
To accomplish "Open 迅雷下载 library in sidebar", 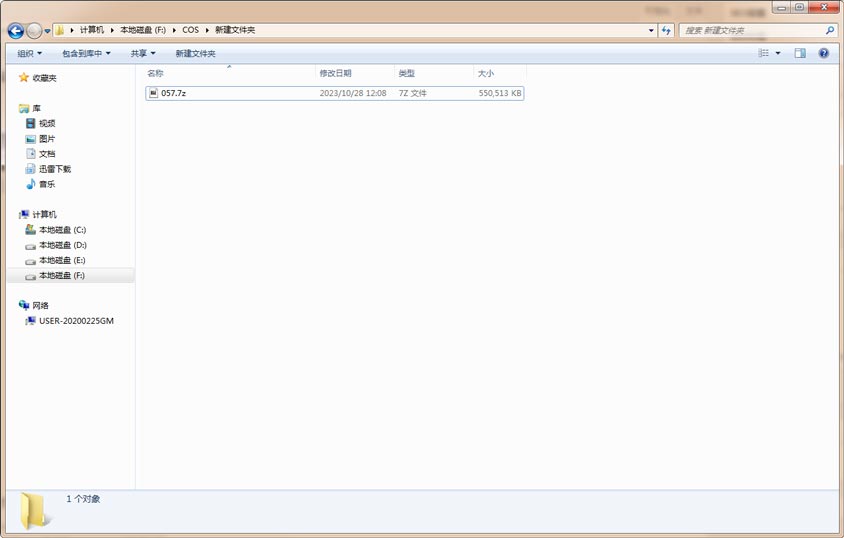I will click(54, 169).
